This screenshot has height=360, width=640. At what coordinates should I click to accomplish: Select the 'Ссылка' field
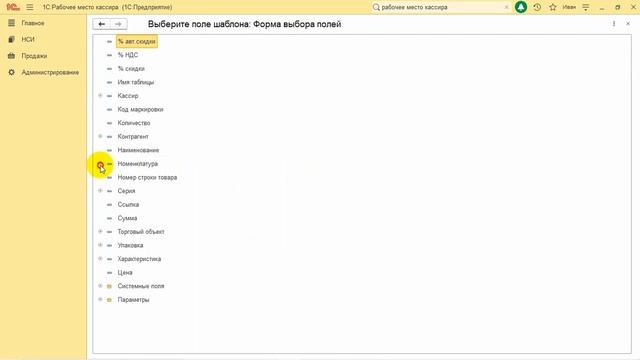point(128,204)
